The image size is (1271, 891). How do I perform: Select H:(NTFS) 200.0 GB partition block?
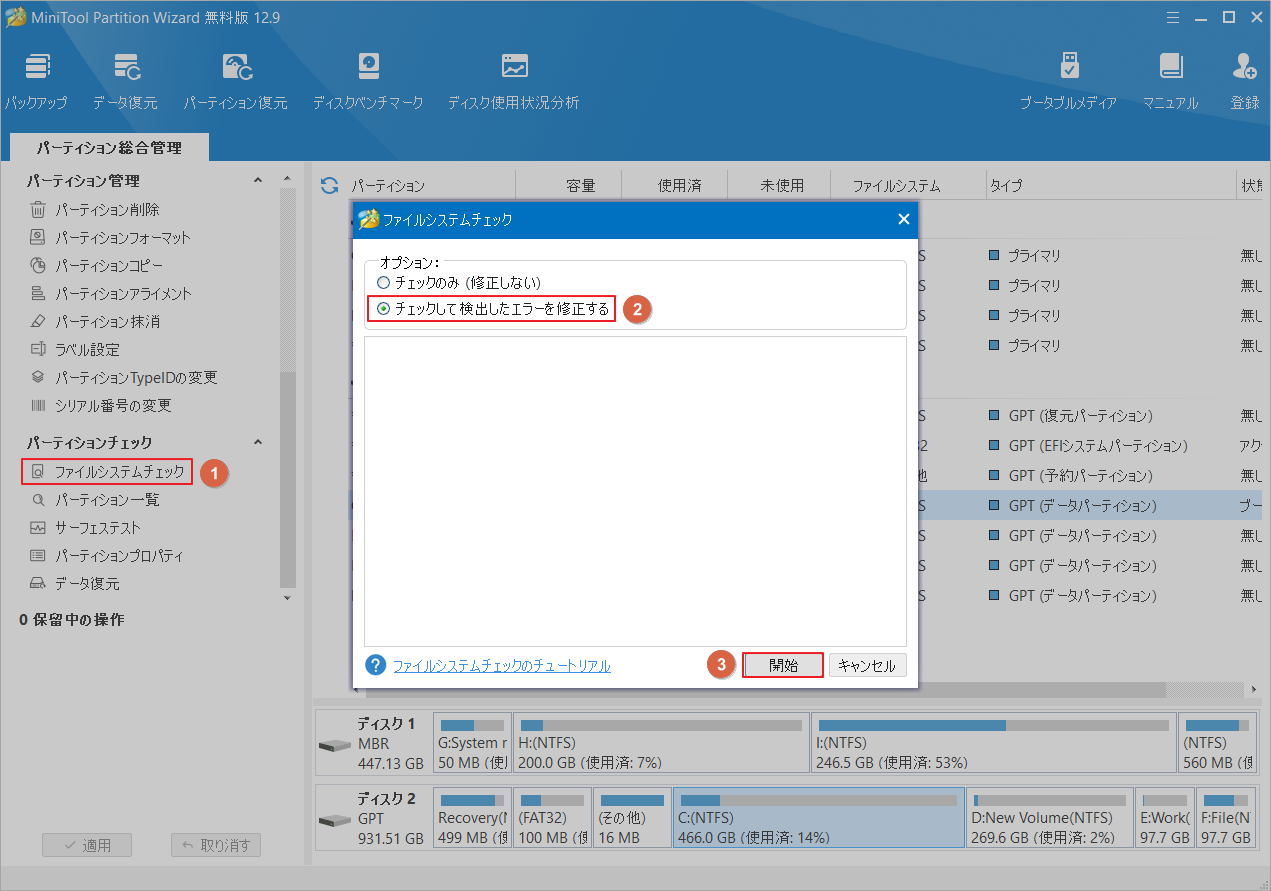click(661, 743)
